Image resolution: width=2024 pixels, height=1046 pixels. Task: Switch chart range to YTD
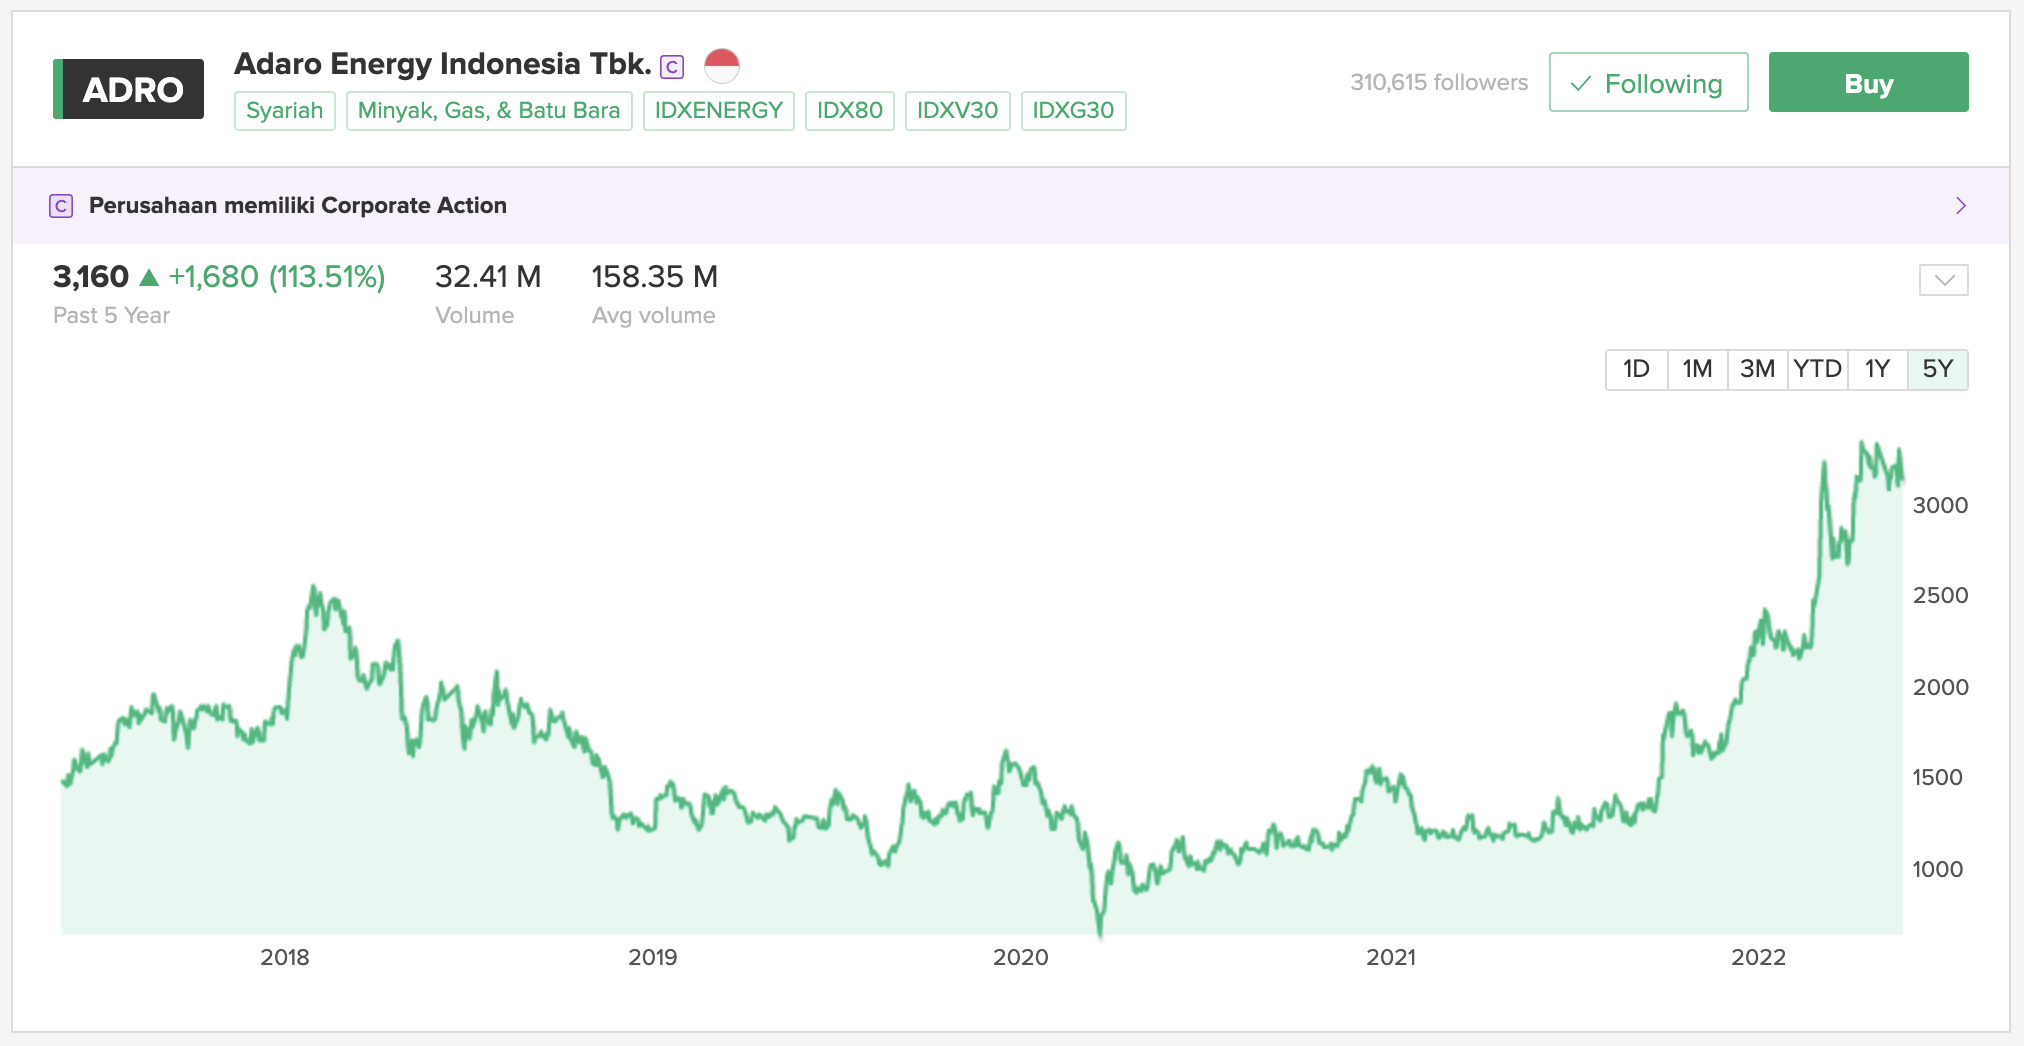pyautogui.click(x=1817, y=370)
